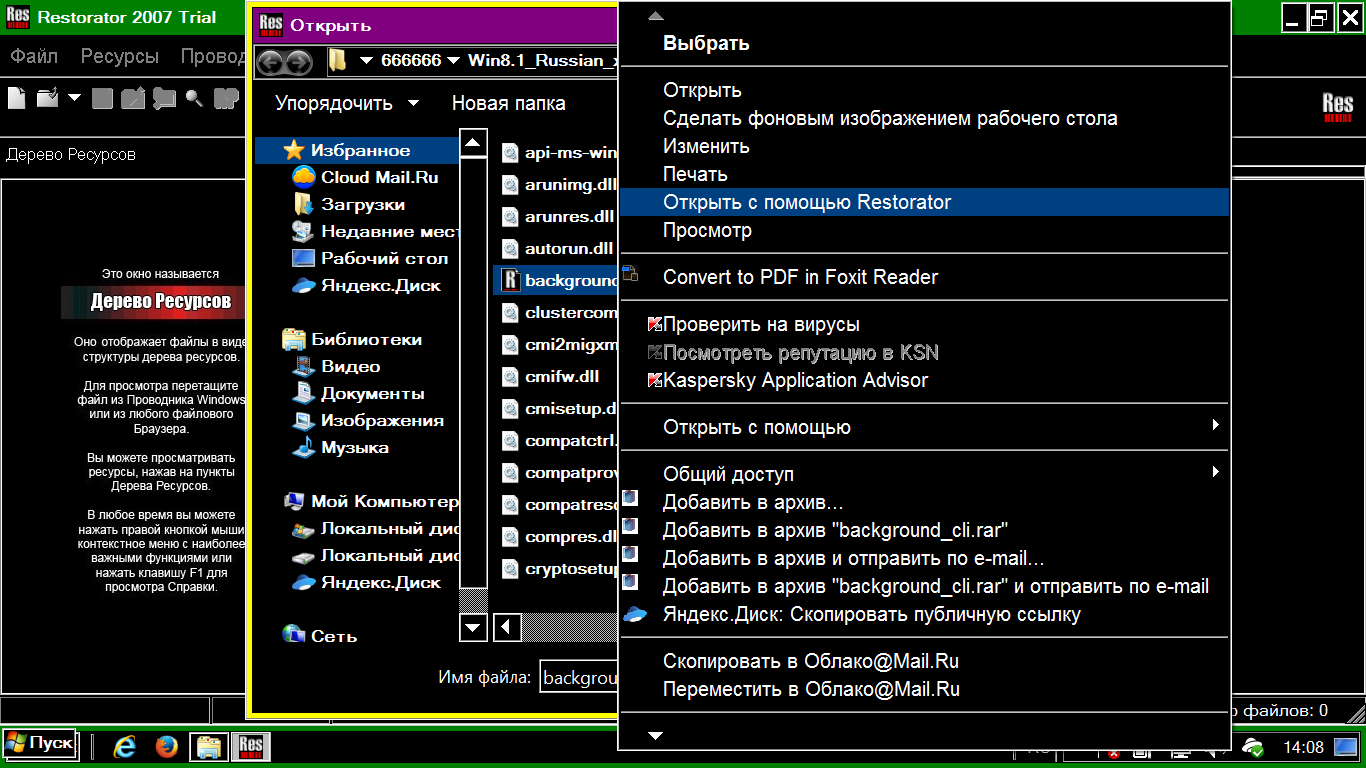The width and height of the screenshot is (1366, 768).
Task: Select Мой Компьютер in the navigation pane
Action: click(371, 502)
